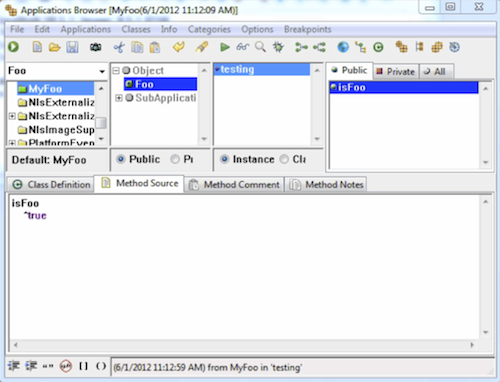Click the eyeglasses inspect icon
Image resolution: width=500 pixels, height=382 pixels.
pyautogui.click(x=243, y=47)
